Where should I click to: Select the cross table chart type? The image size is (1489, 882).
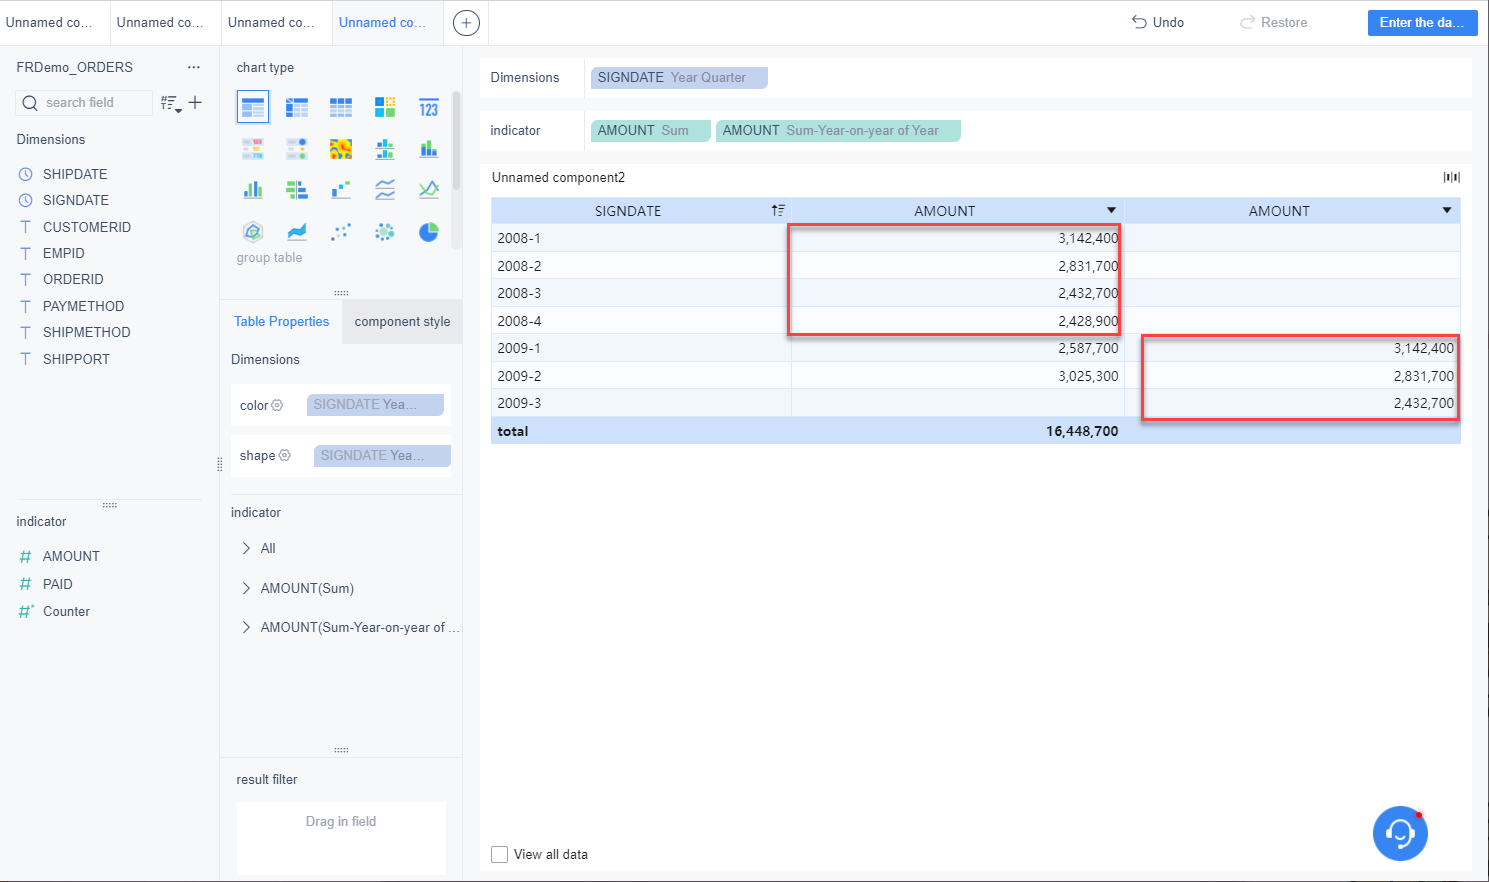click(297, 107)
